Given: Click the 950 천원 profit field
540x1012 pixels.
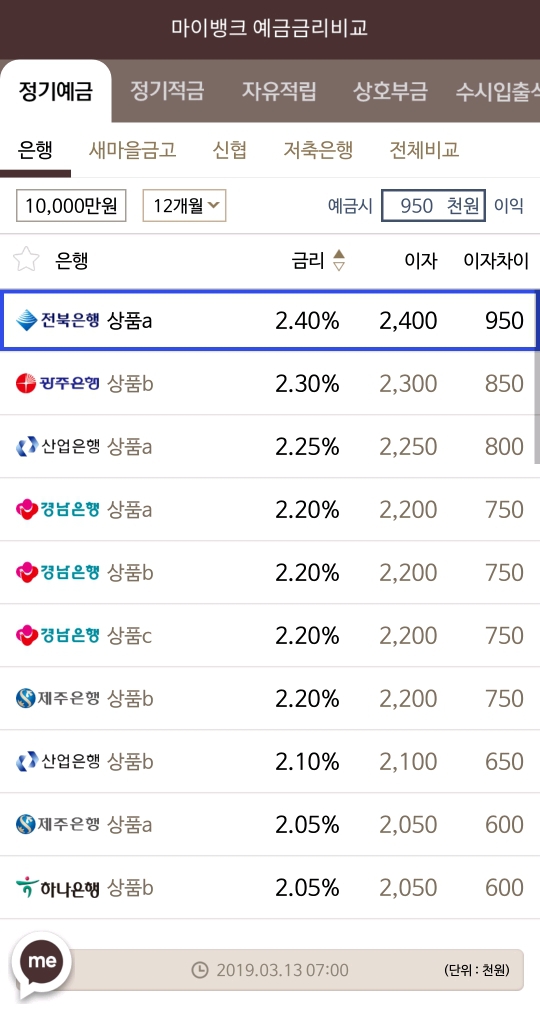Looking at the screenshot, I should coord(433,206).
